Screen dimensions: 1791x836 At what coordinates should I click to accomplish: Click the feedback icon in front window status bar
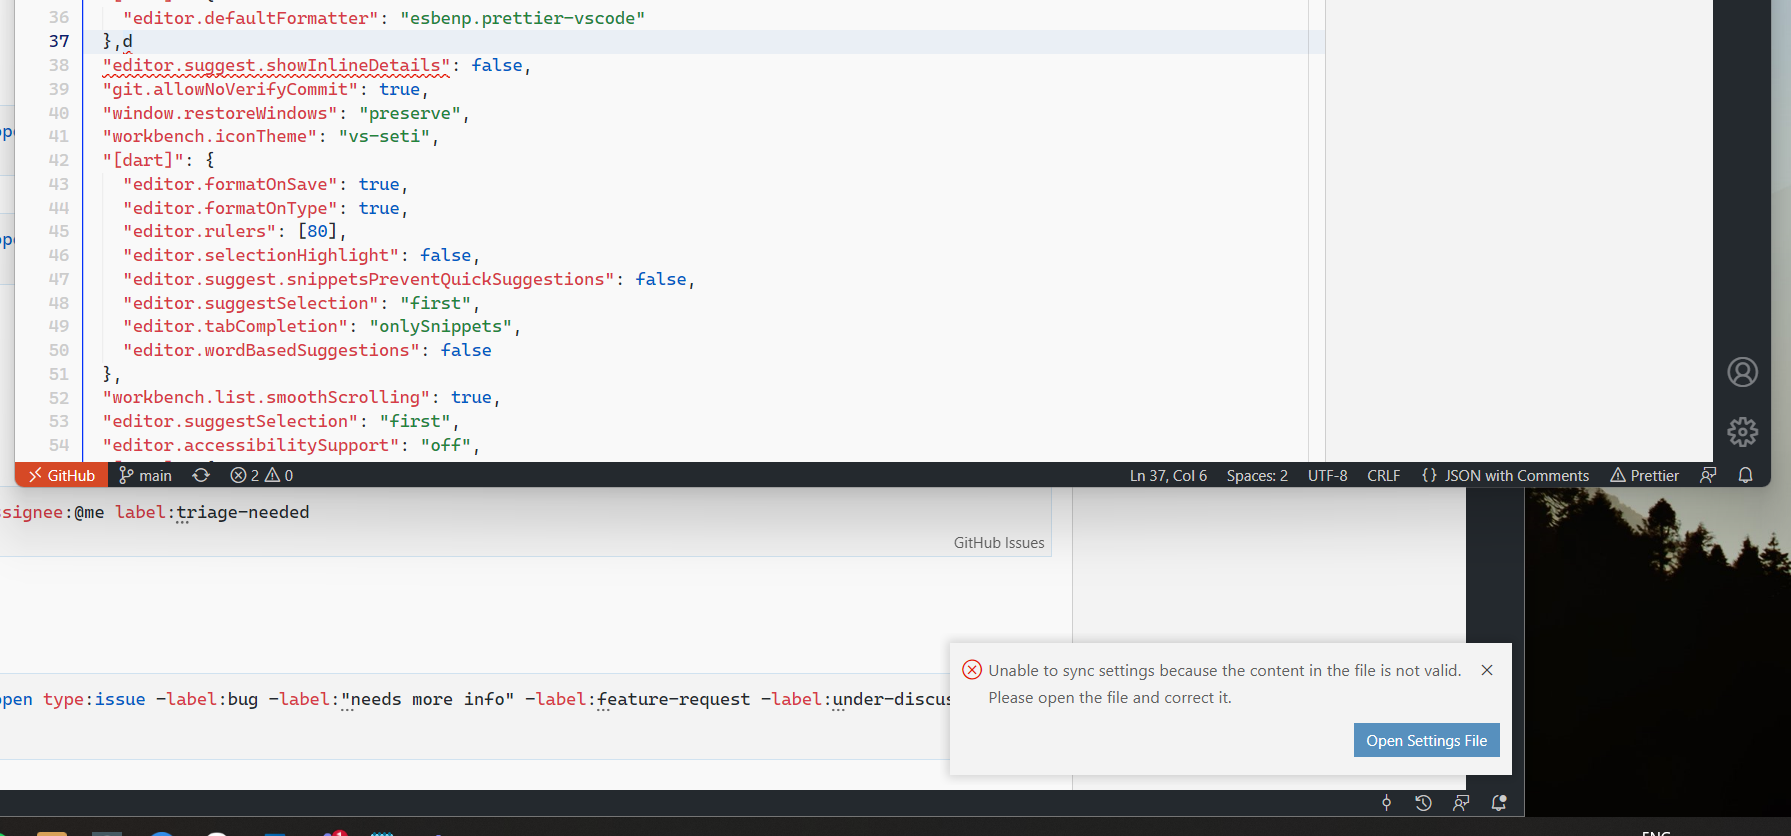1708,475
